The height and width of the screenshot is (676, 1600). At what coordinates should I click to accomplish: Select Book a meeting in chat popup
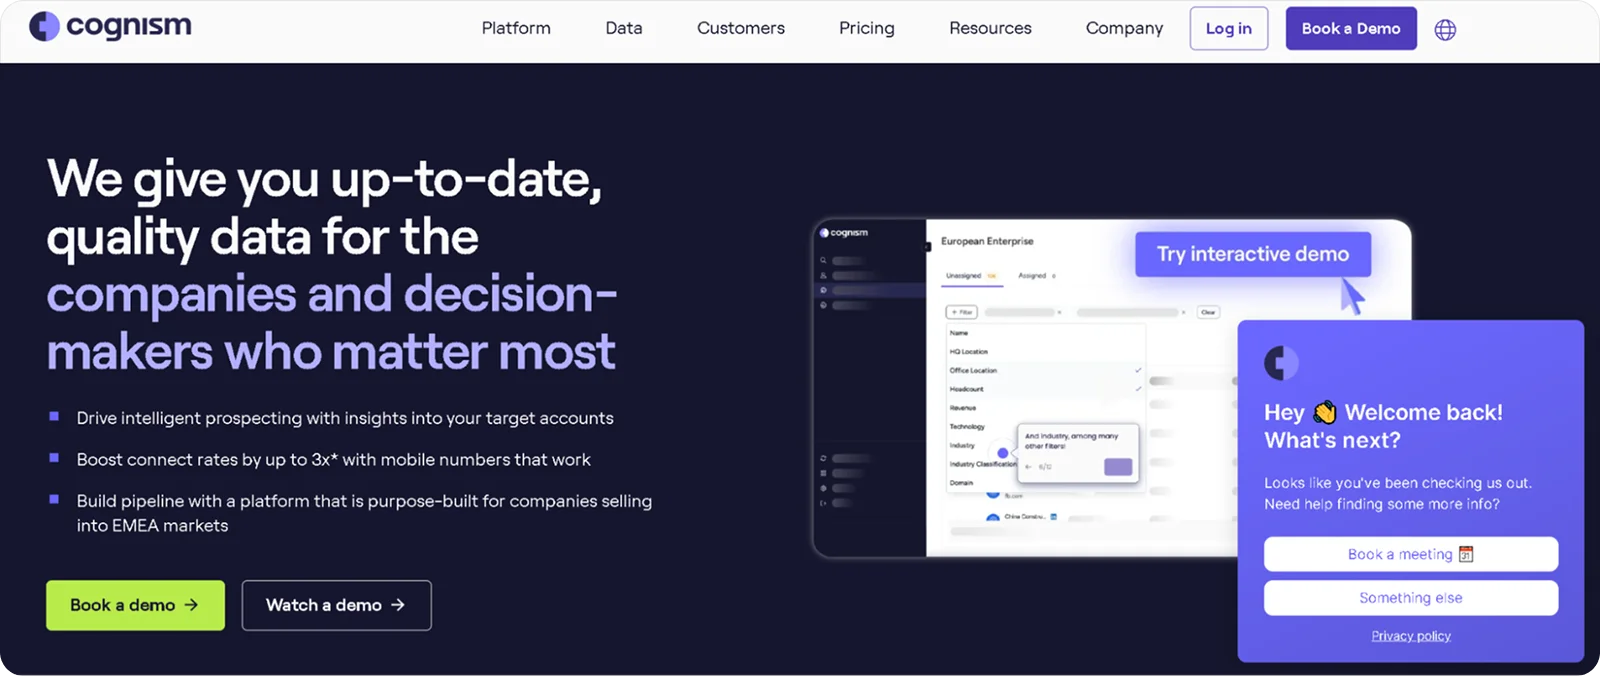click(x=1411, y=554)
